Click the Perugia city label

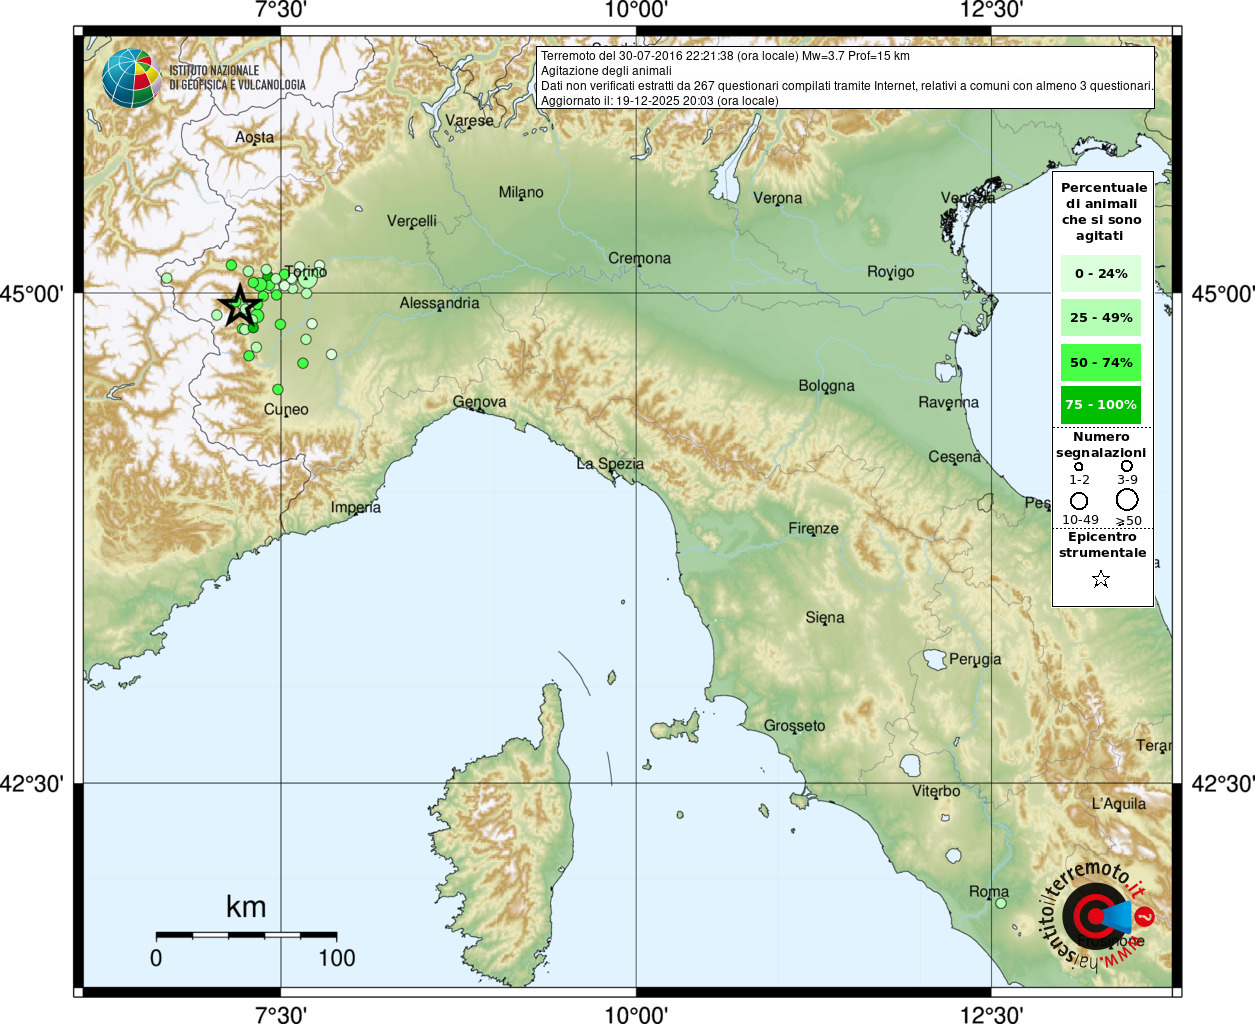(975, 660)
